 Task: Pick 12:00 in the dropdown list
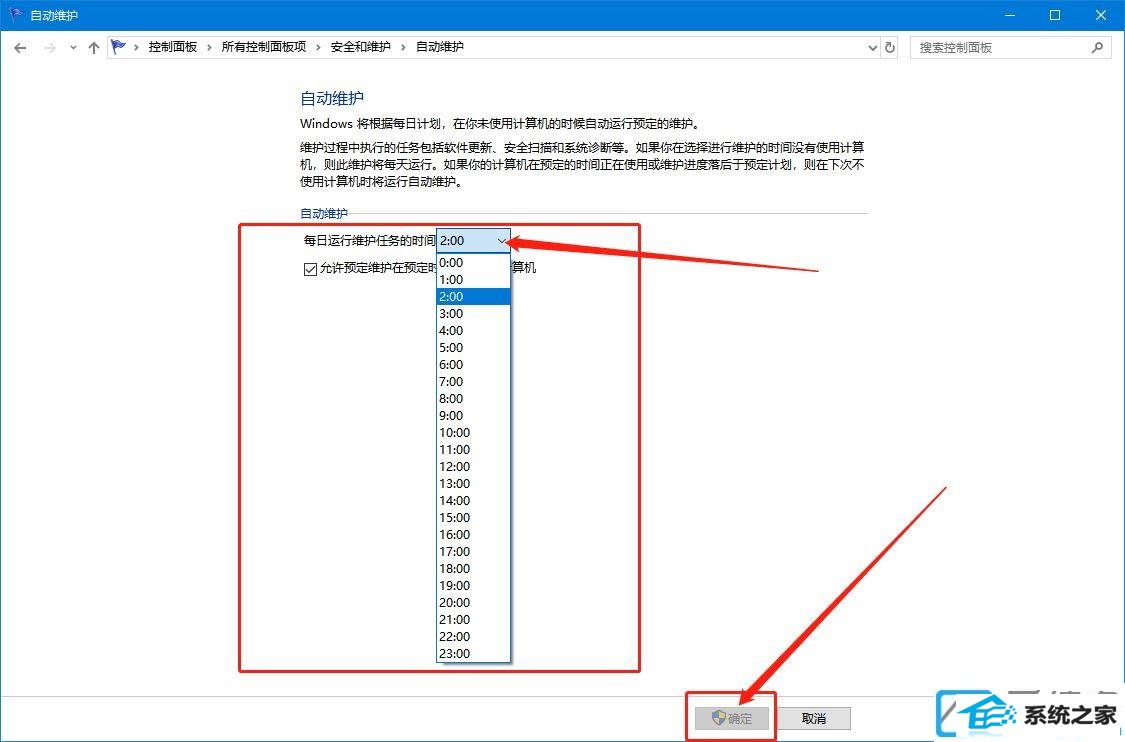(474, 466)
